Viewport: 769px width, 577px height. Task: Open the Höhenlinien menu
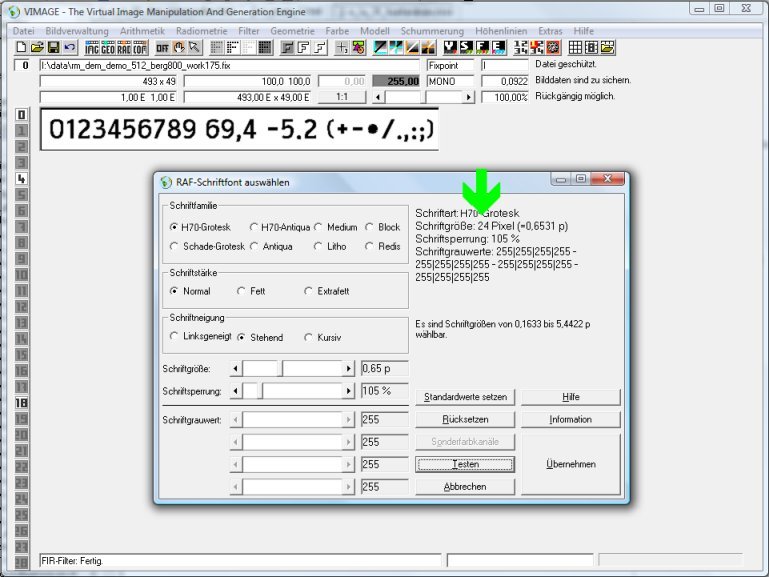click(471, 31)
